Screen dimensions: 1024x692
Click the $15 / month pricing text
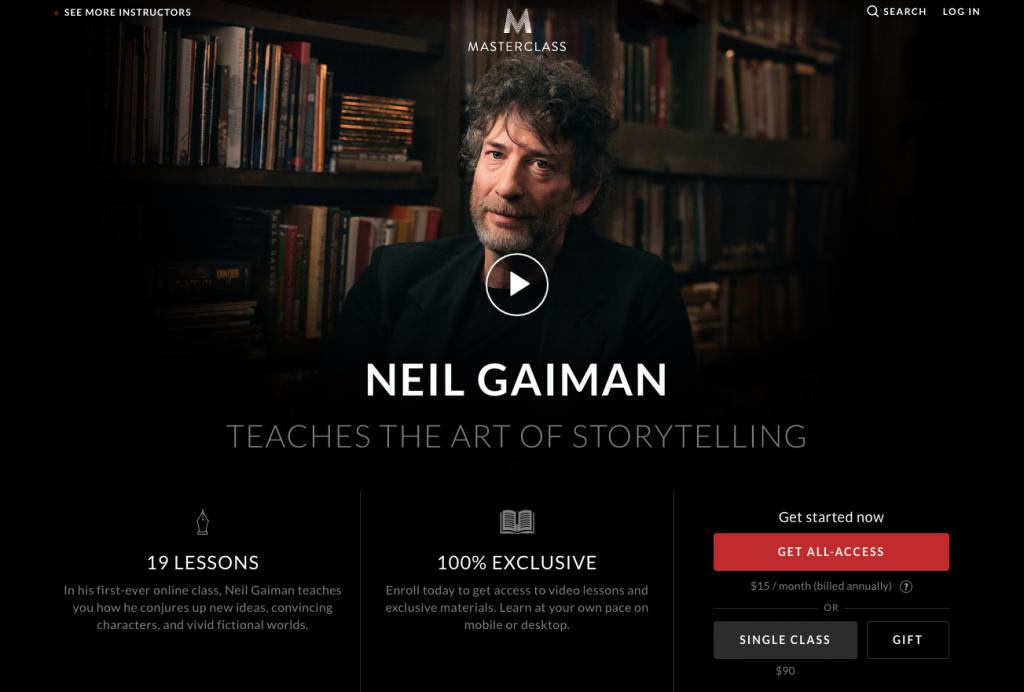[821, 586]
